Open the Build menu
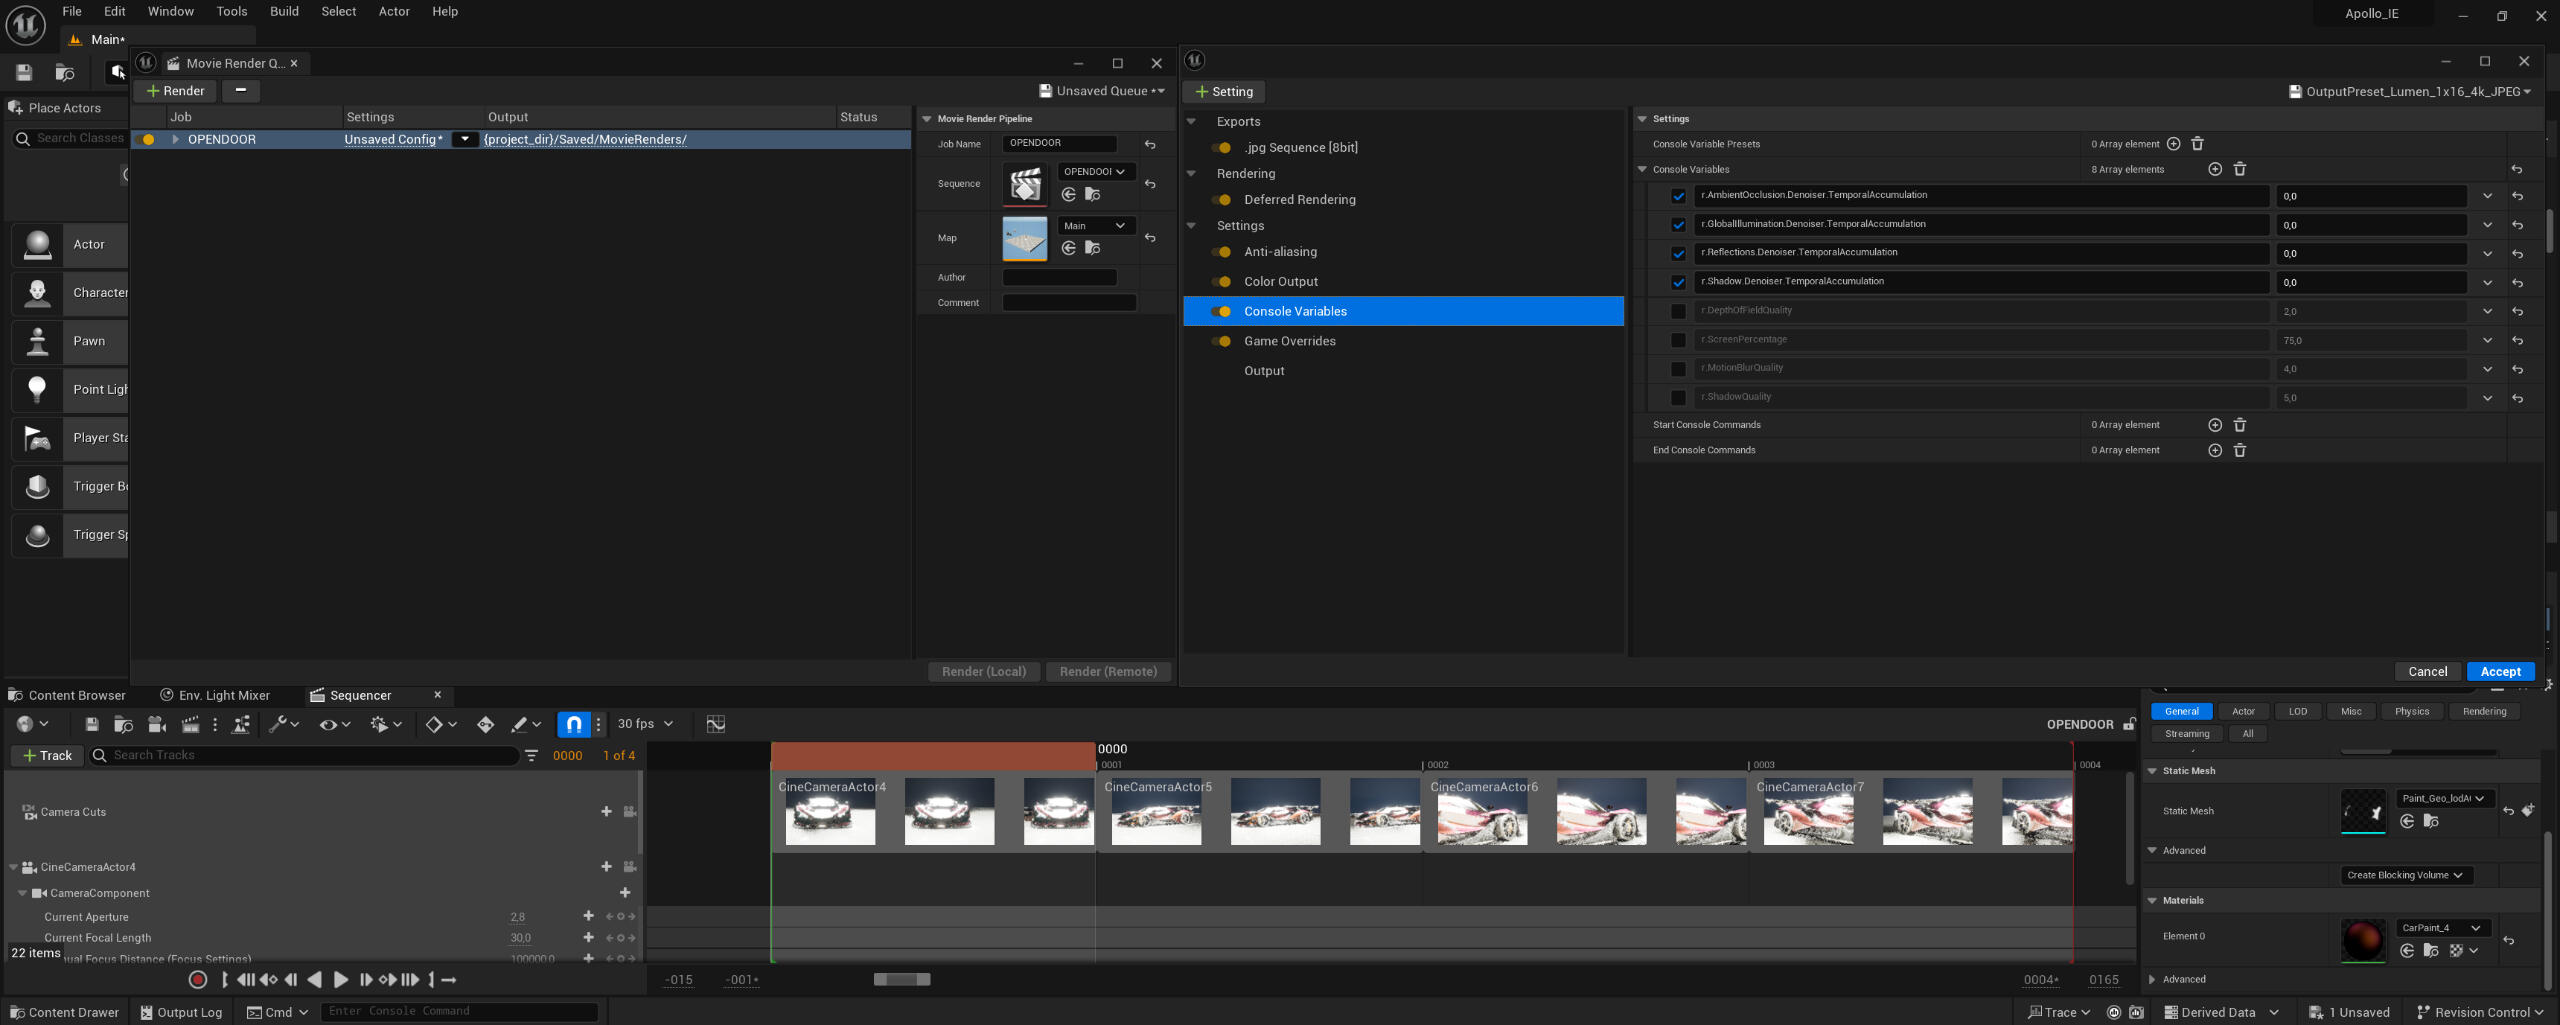The height and width of the screenshot is (1025, 2560). point(284,12)
